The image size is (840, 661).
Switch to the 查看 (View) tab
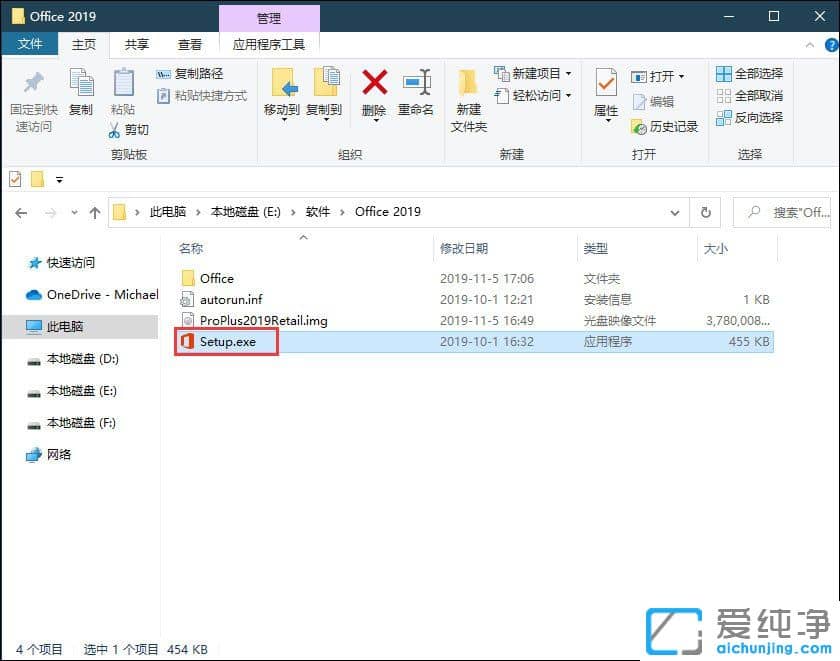click(190, 44)
